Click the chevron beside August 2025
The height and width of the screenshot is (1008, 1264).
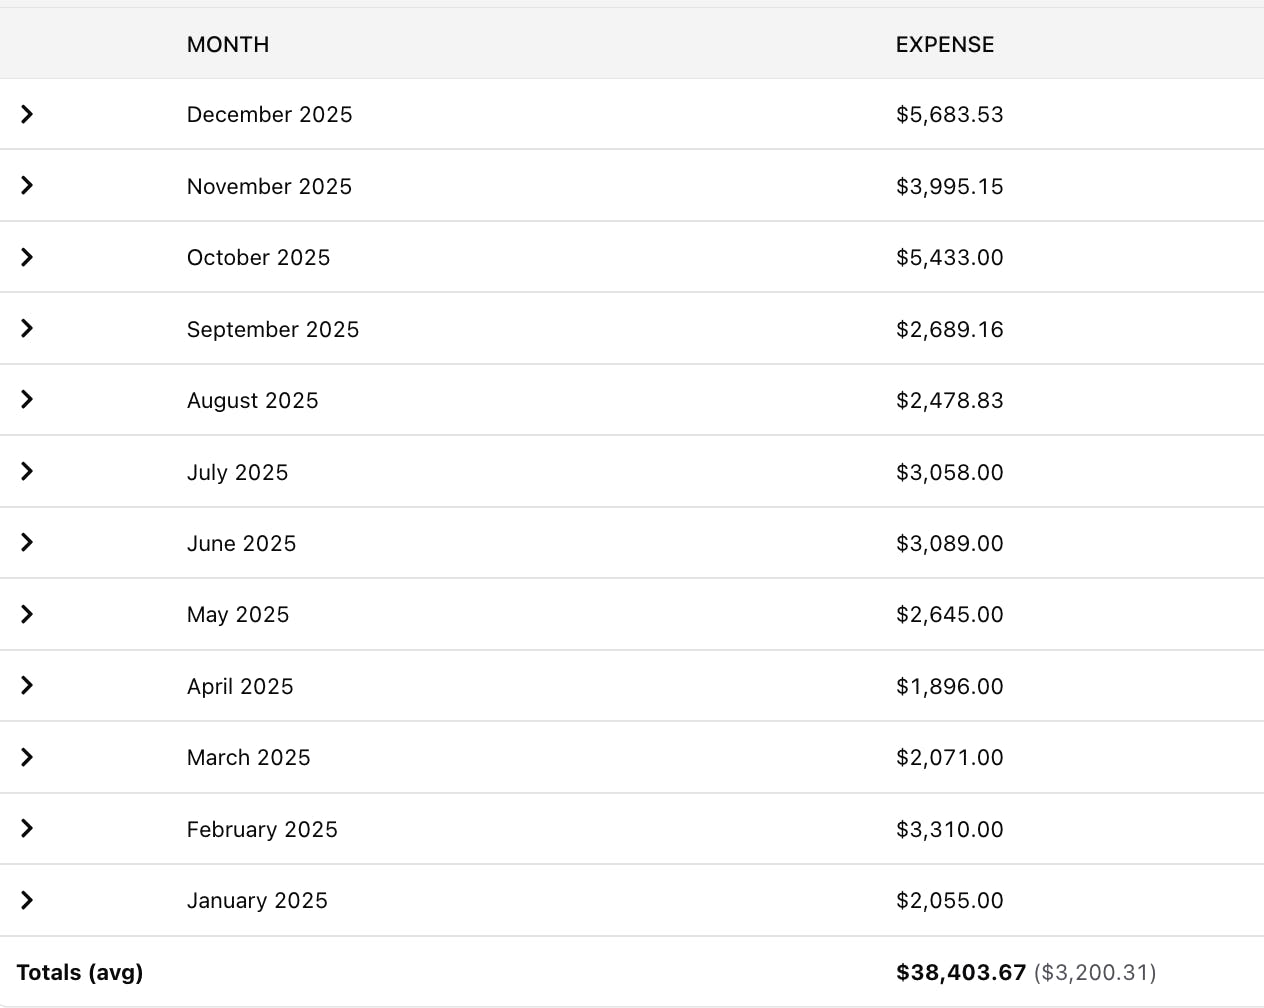tap(27, 399)
